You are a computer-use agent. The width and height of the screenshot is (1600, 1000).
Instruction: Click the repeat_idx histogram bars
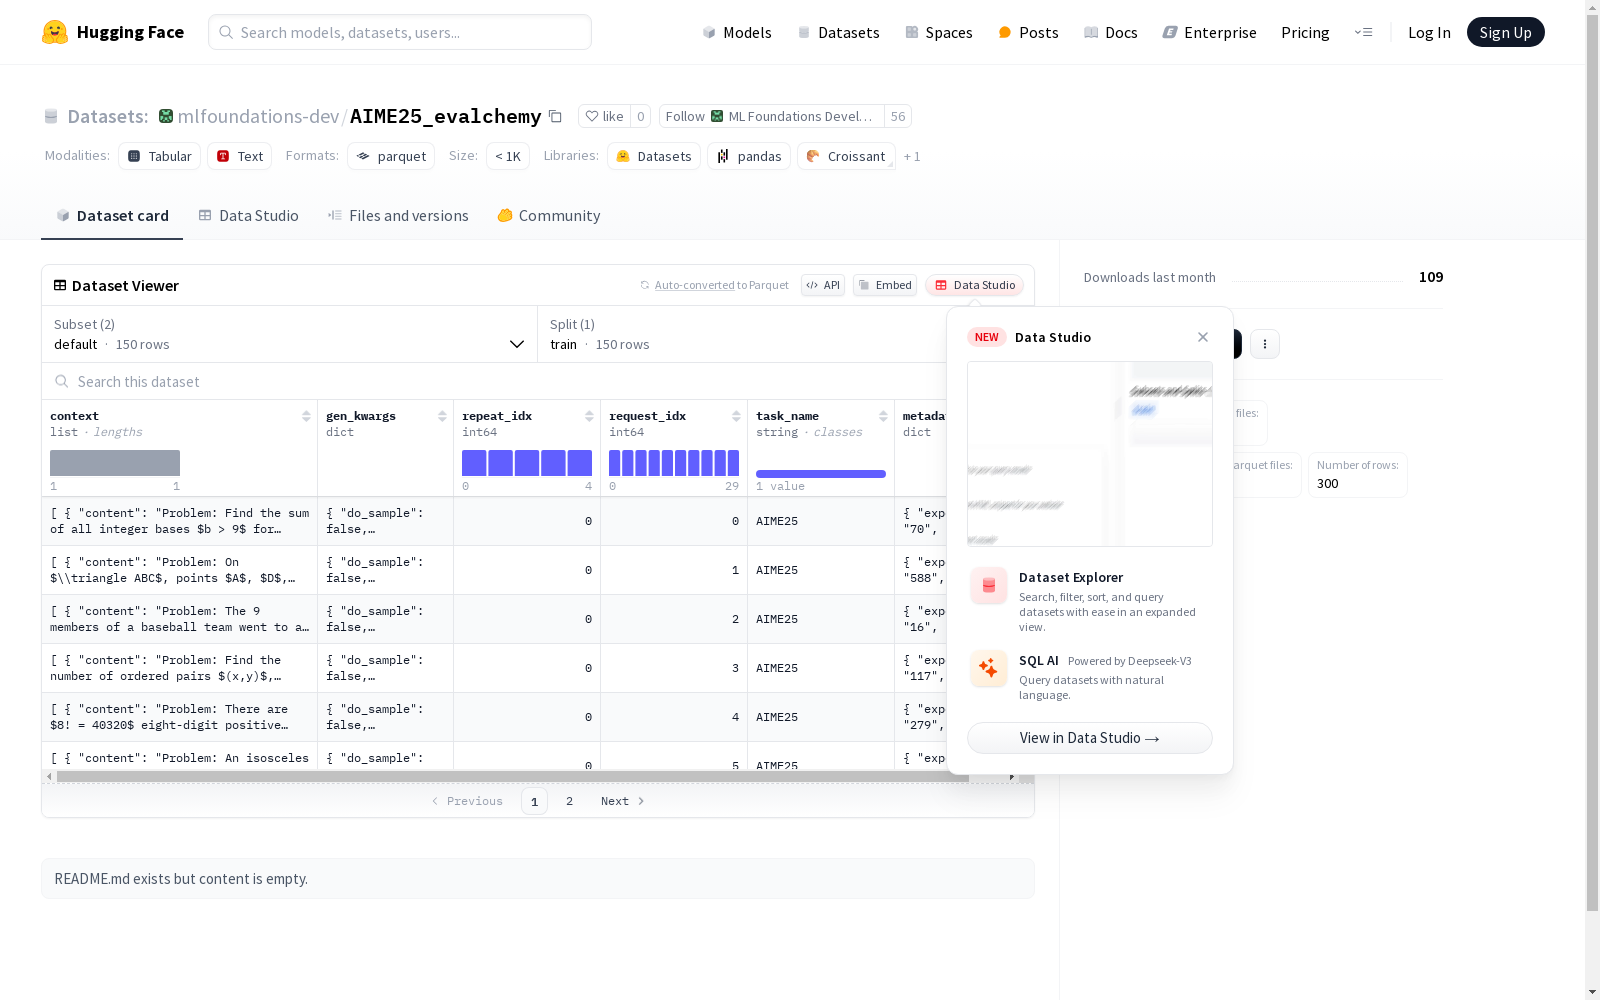tap(527, 463)
